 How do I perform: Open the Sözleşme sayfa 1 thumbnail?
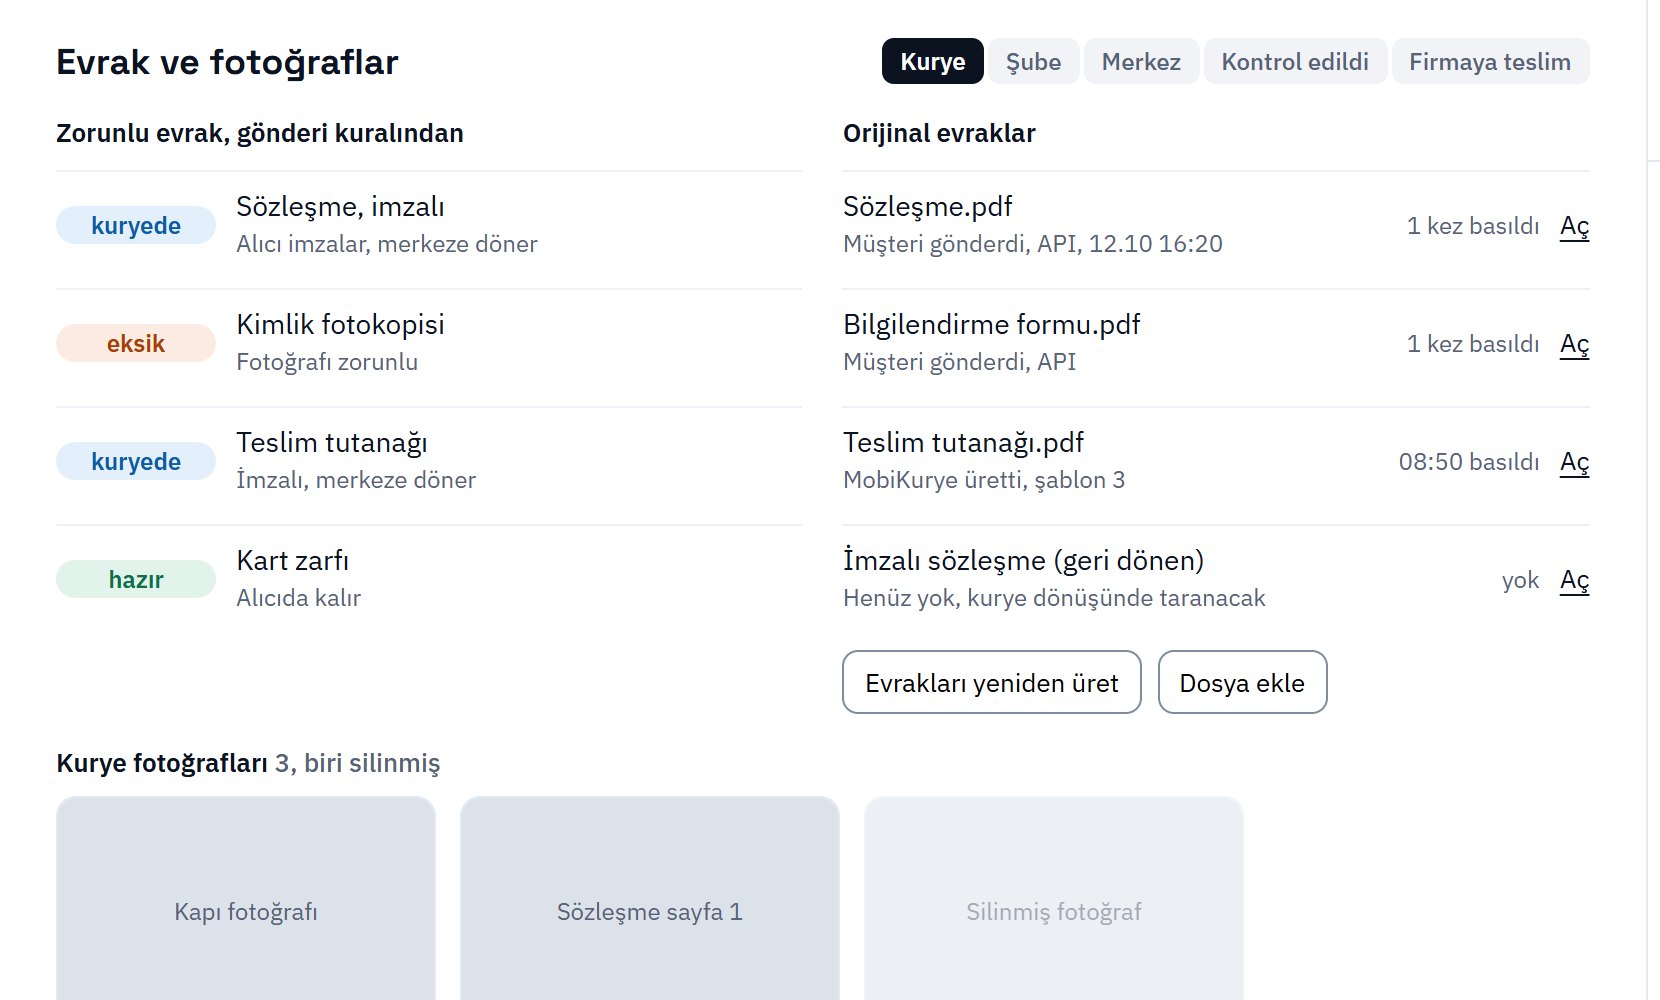650,898
